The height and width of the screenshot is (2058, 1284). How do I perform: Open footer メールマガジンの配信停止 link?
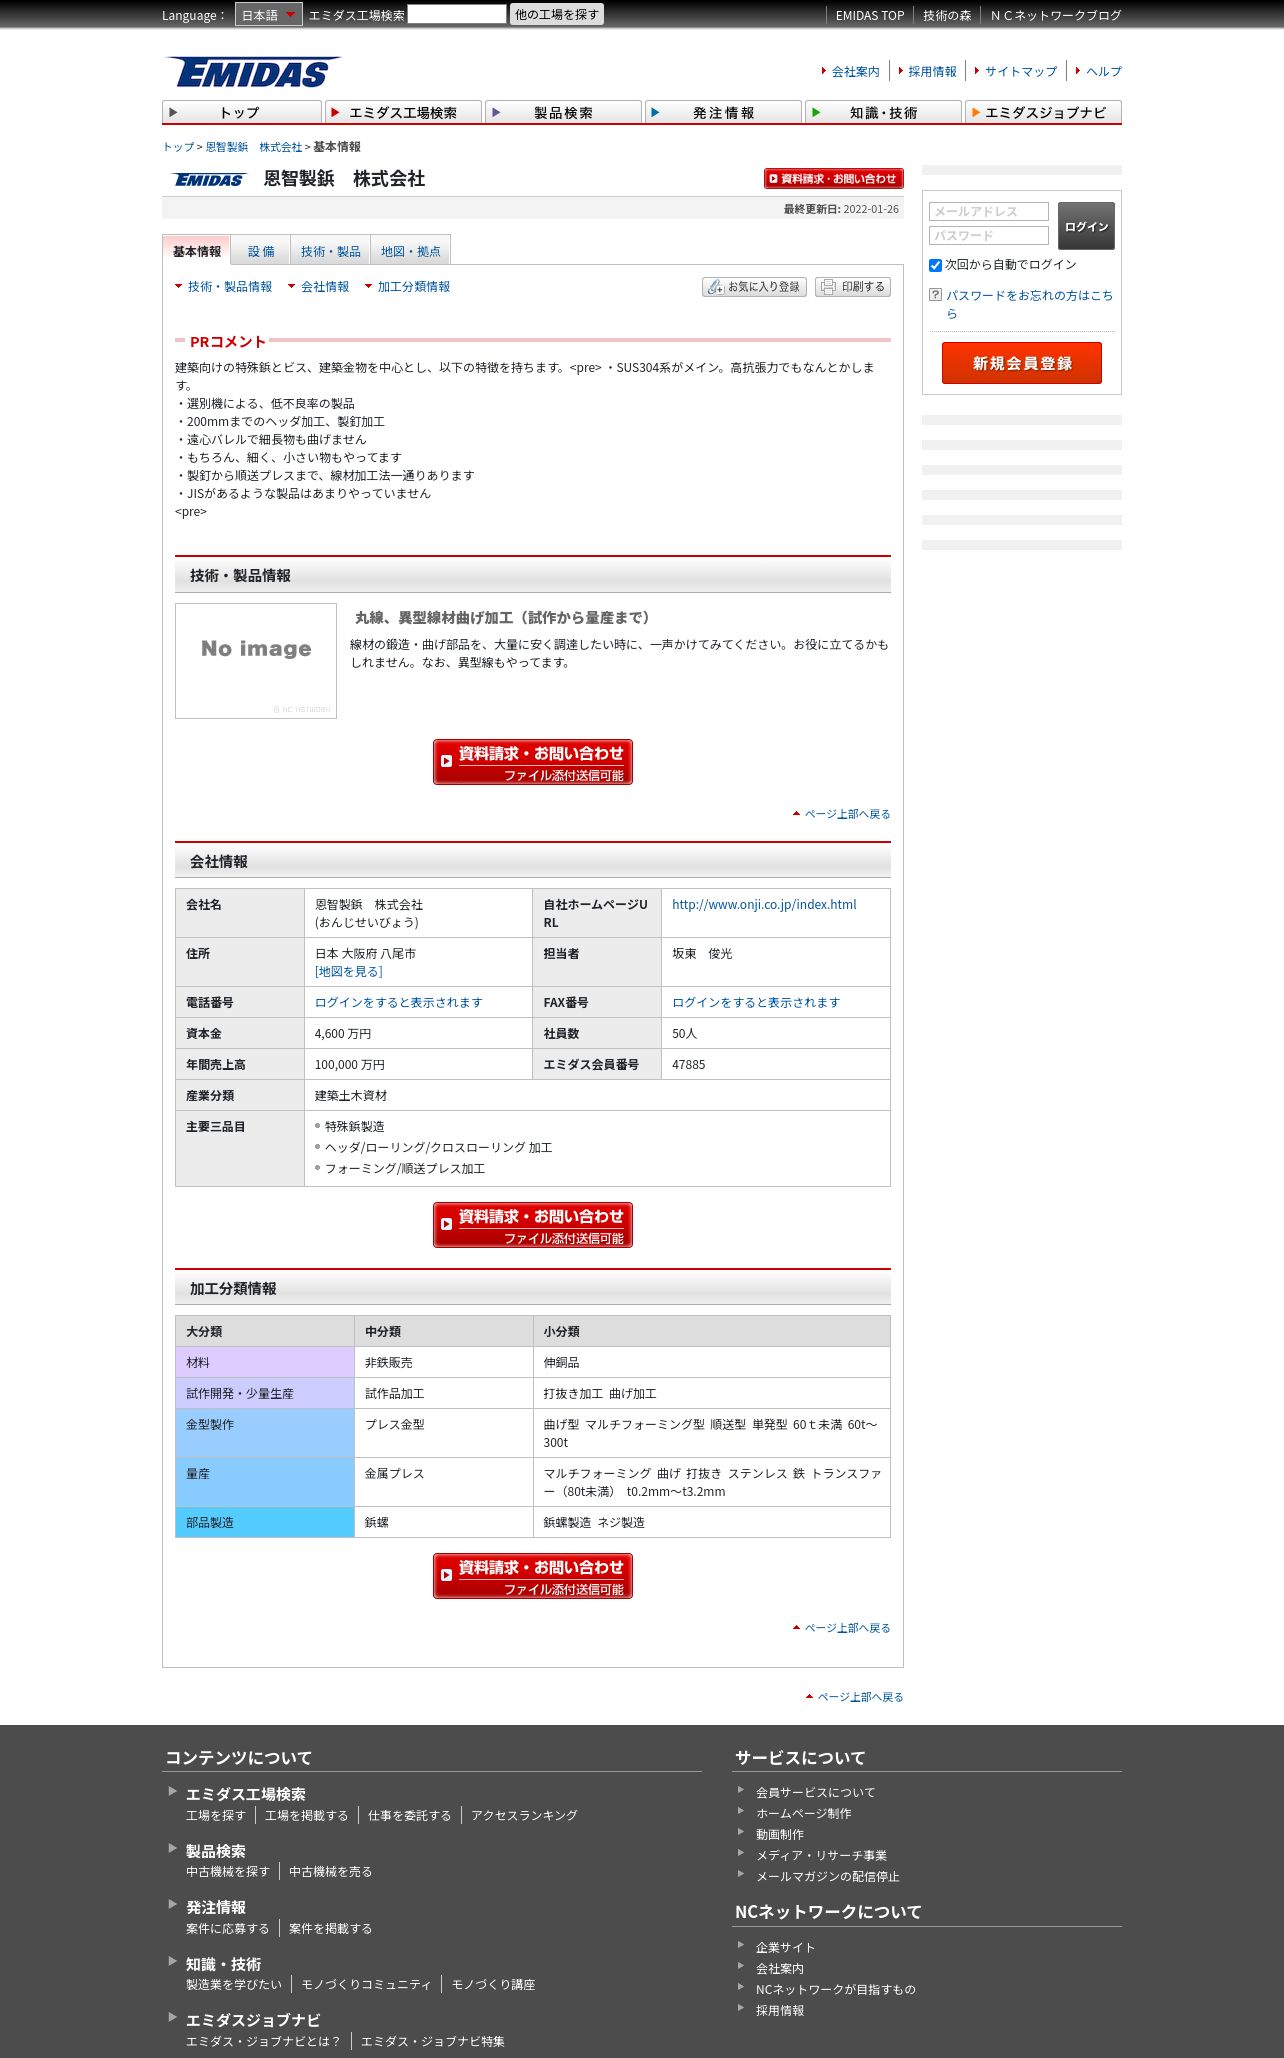click(x=828, y=1876)
